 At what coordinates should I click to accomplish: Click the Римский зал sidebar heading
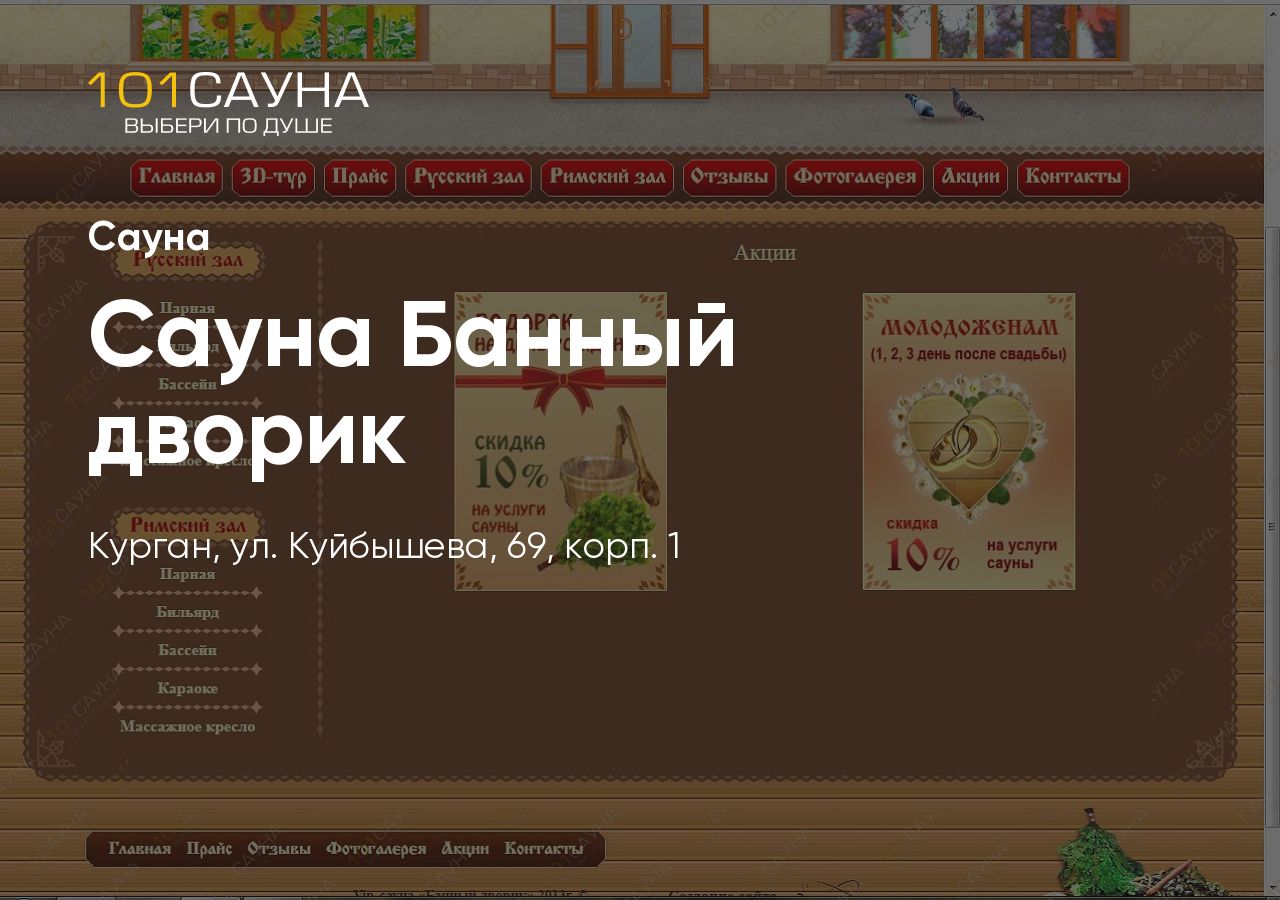(187, 526)
